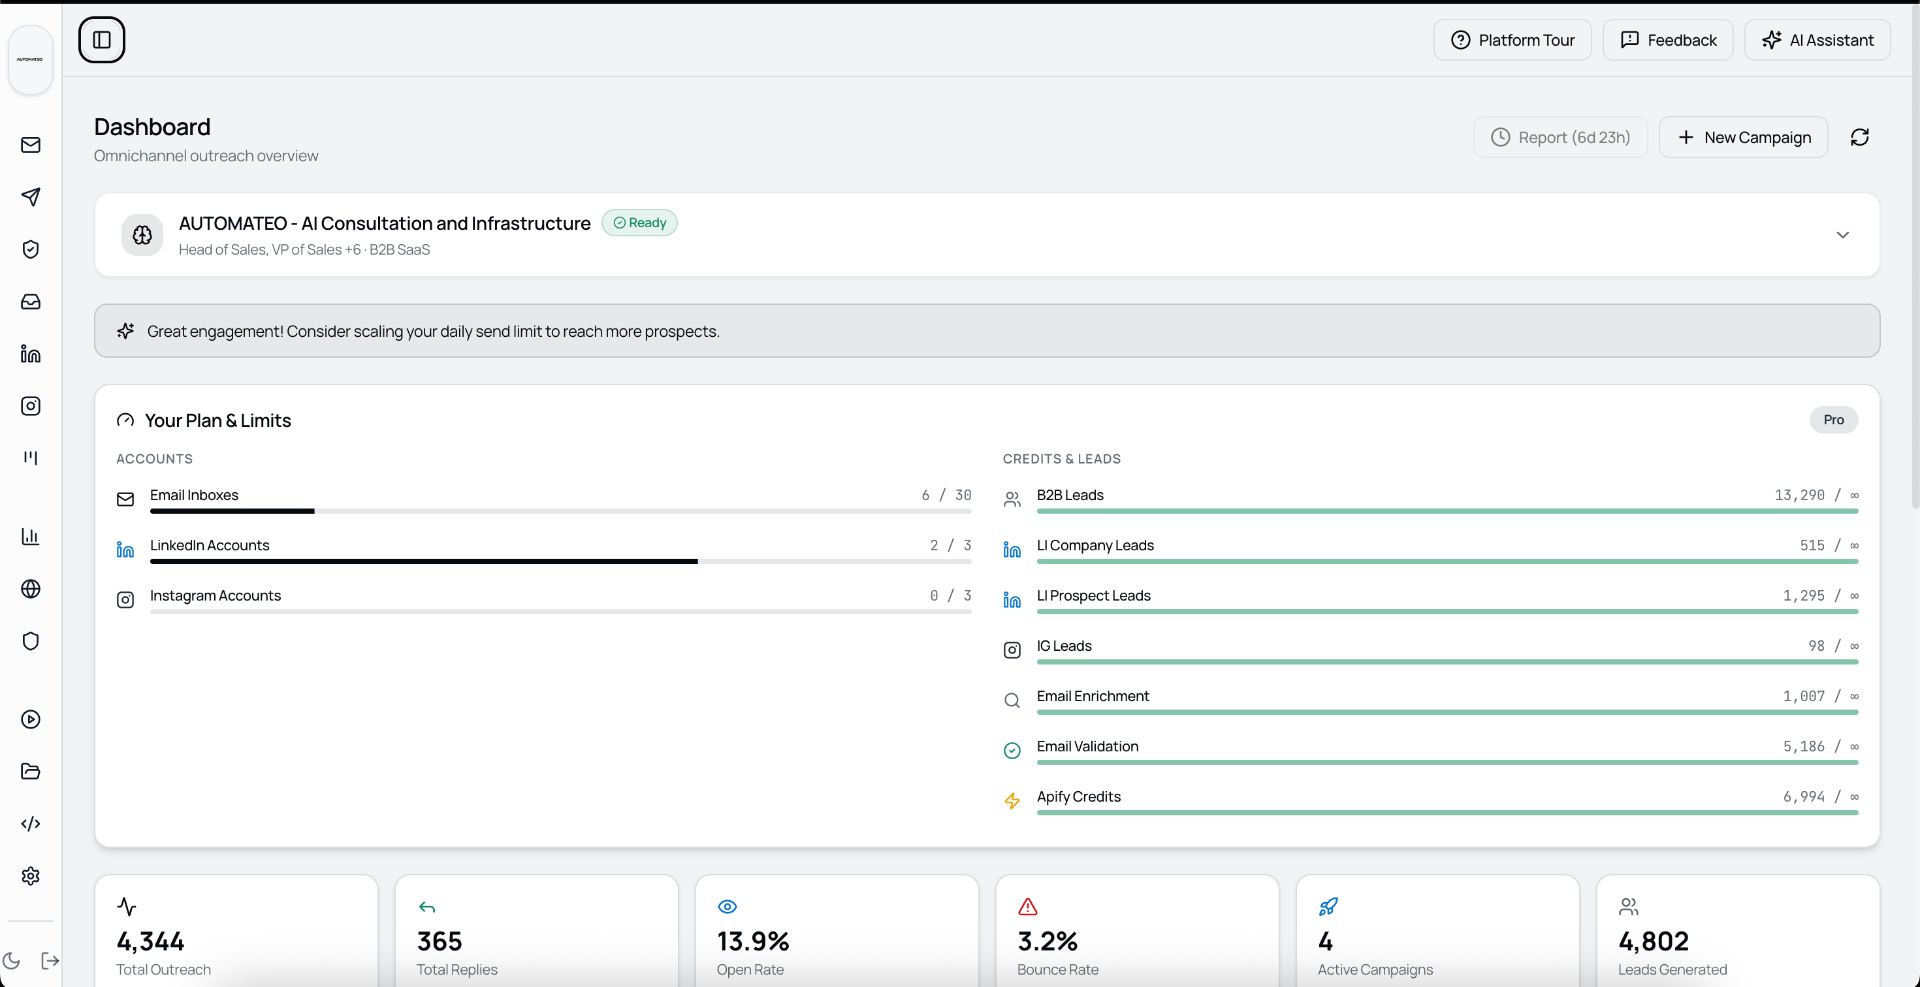Open the folder sidebar icon
The image size is (1920, 987).
pyautogui.click(x=31, y=772)
